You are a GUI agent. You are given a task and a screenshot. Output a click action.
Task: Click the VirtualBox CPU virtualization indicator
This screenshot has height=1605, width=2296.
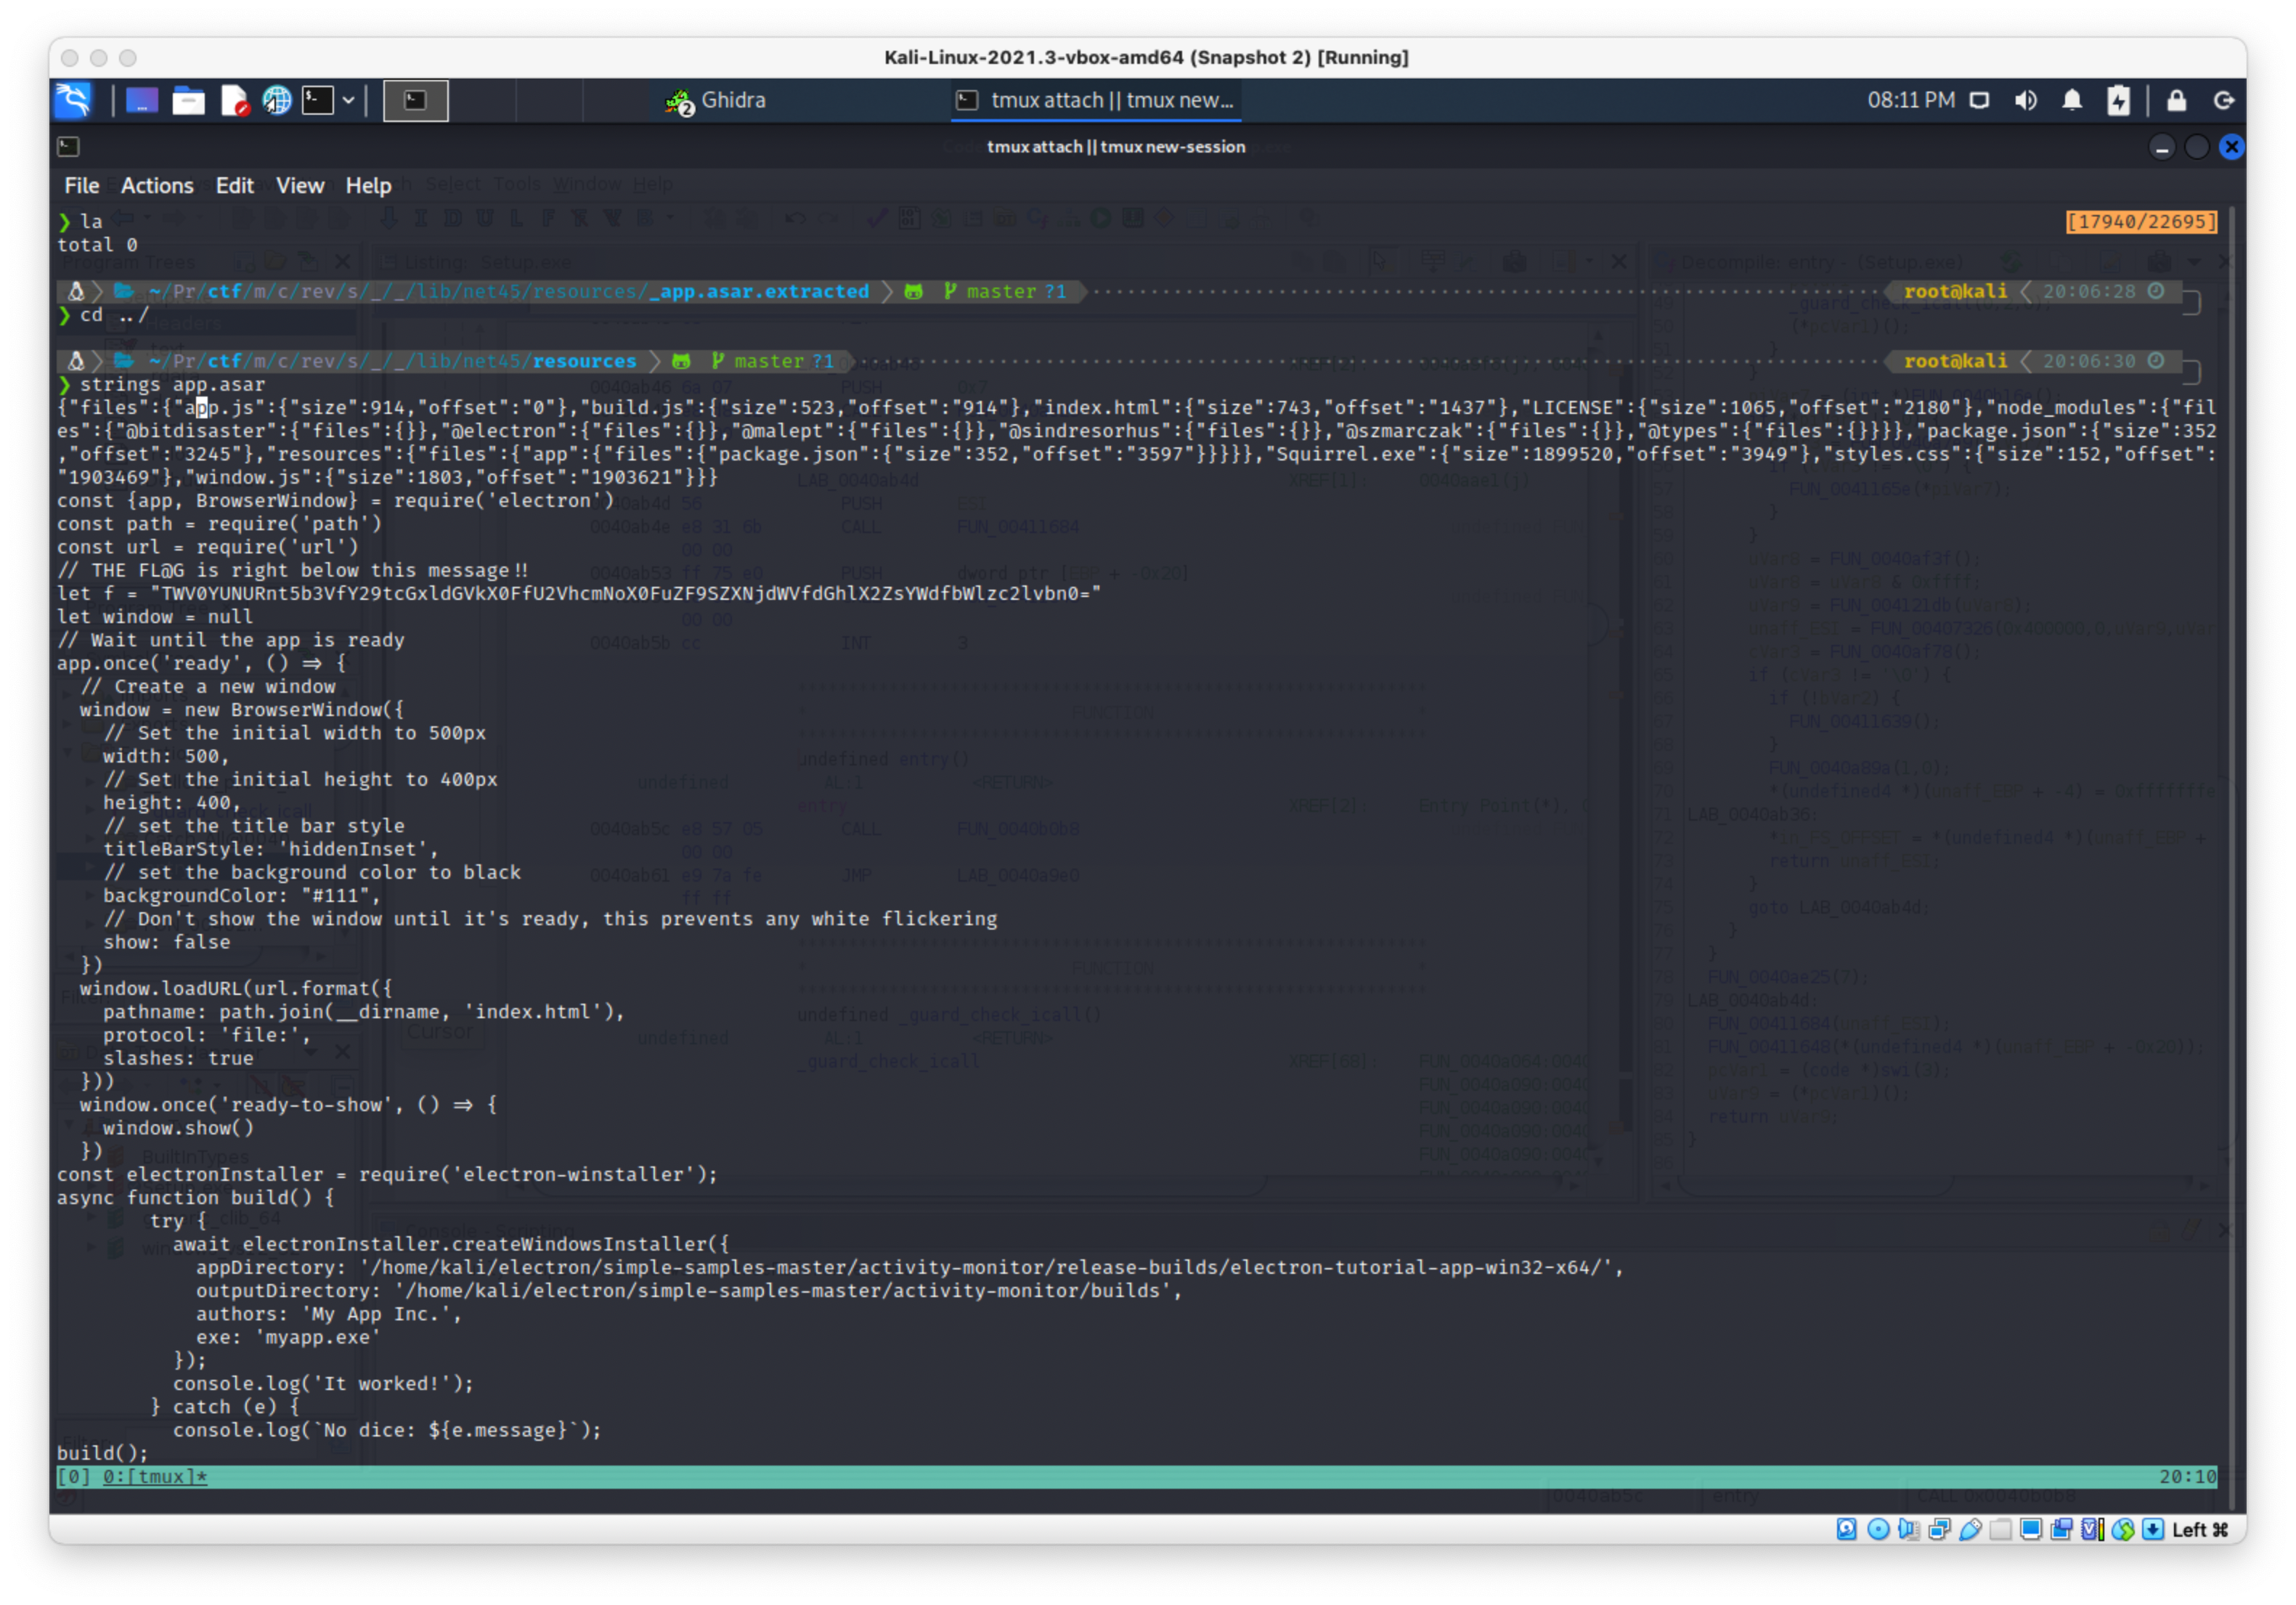(2092, 1529)
